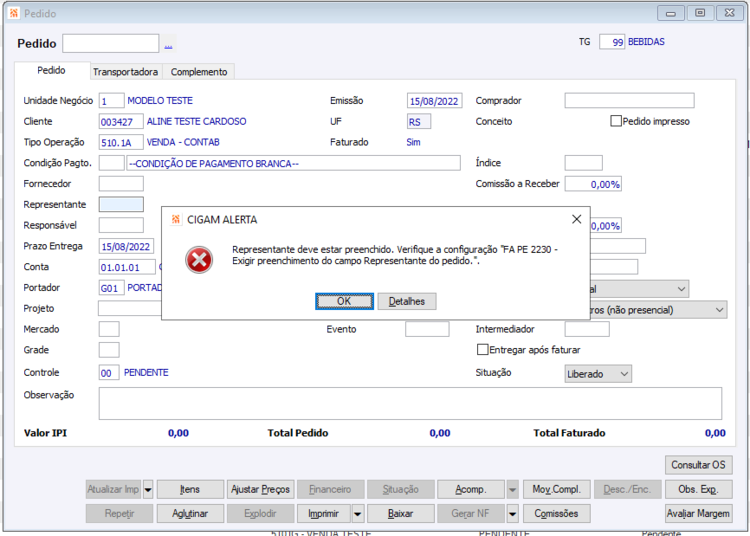Click OK in the CIGAM alert

pyautogui.click(x=344, y=301)
